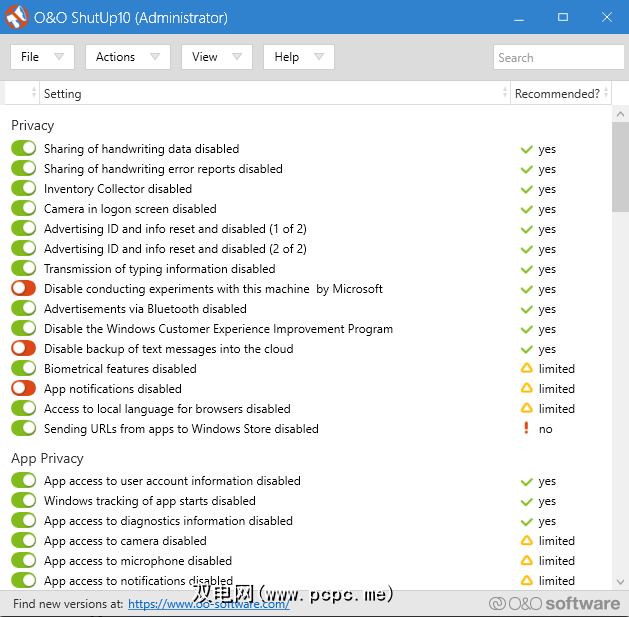629x617 pixels.
Task: Enable Disable conducting experiments by Microsoft toggle
Action: coord(23,289)
